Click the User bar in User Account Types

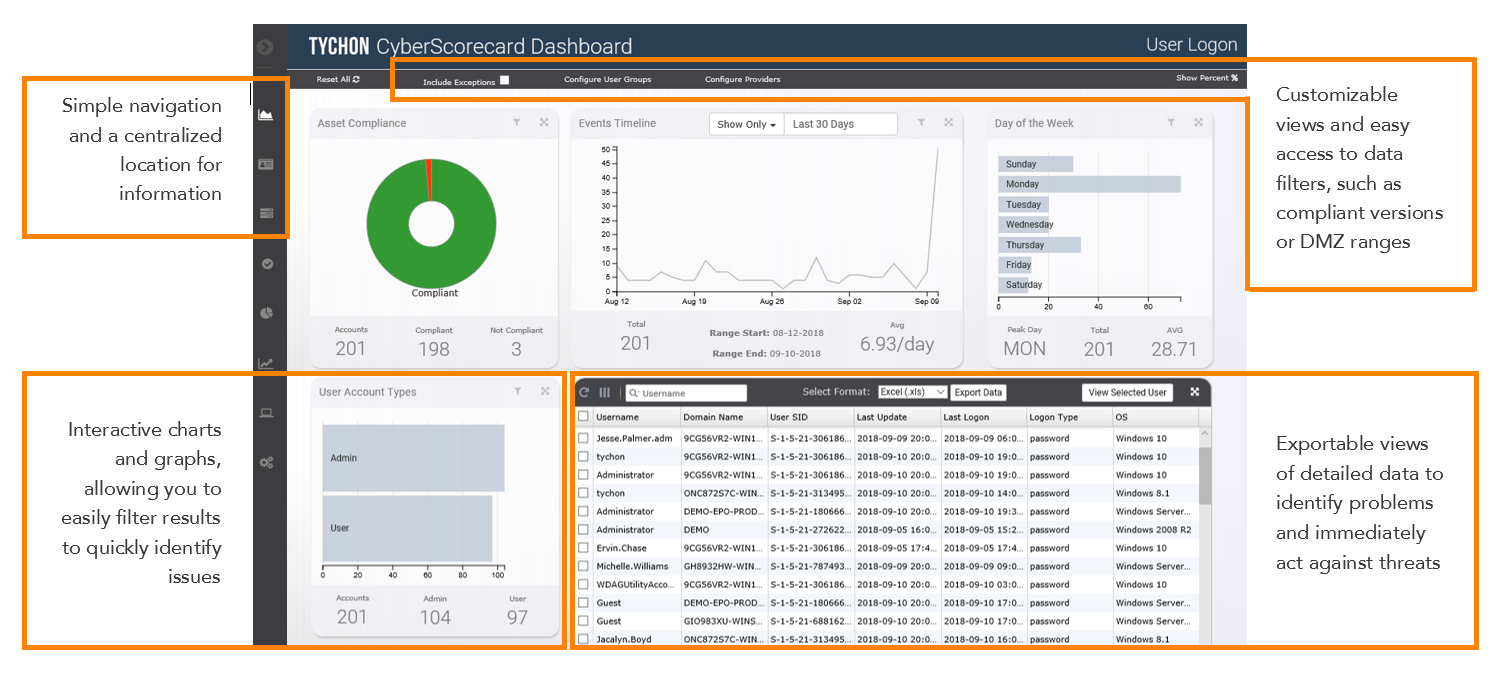(x=408, y=528)
